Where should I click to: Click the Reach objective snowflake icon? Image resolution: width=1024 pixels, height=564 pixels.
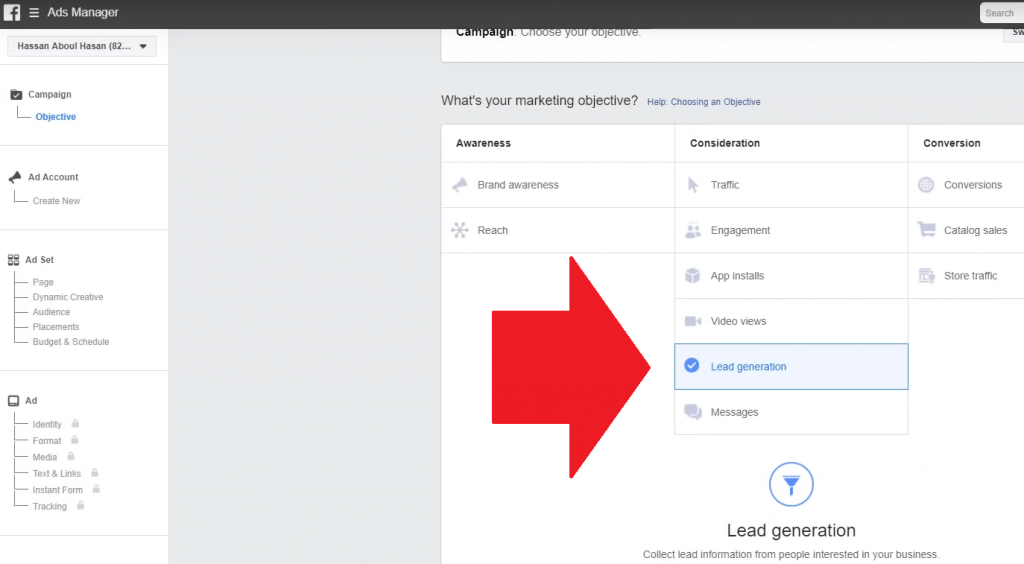460,230
